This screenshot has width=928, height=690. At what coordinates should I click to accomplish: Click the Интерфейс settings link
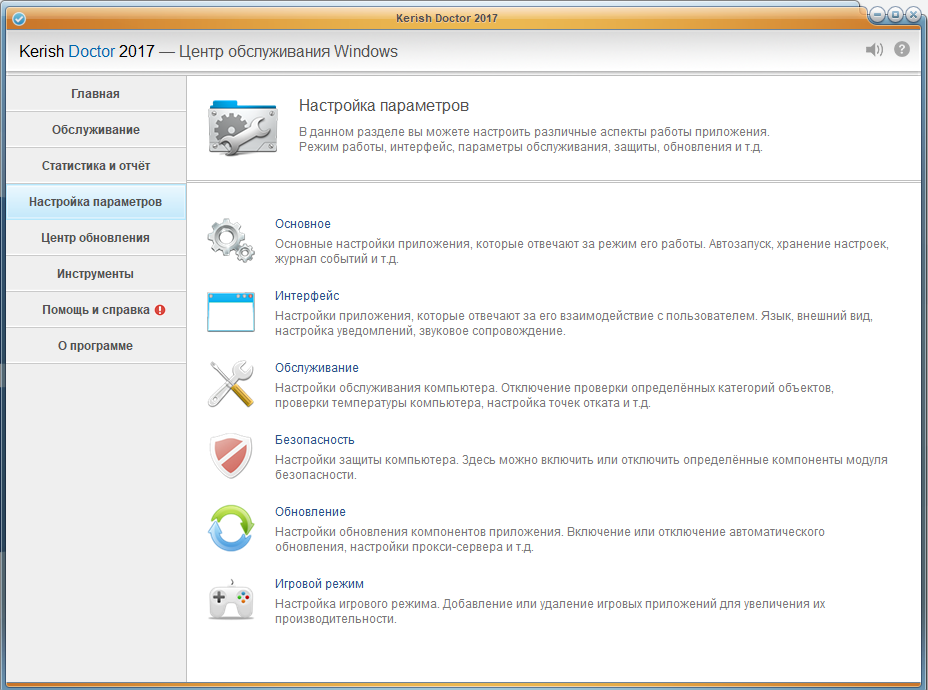point(307,296)
